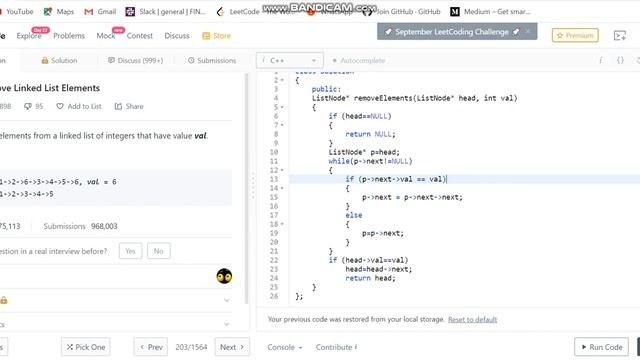640x360 pixels.
Task: Click code line 'ListNode* p=head;'
Action: (364, 152)
